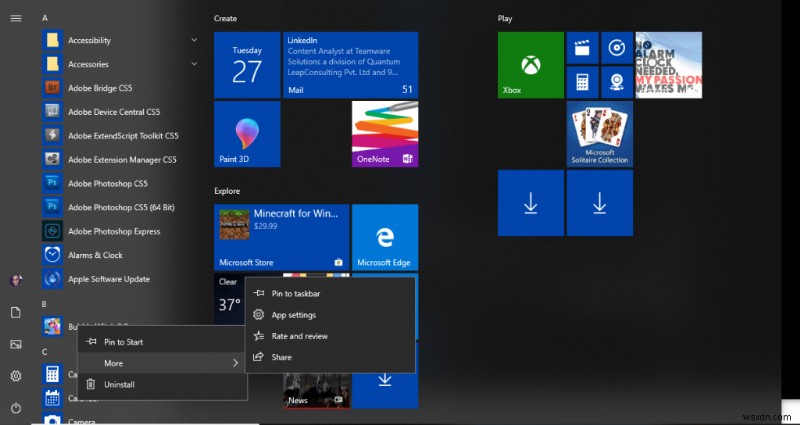800x425 pixels.
Task: Open the Calendar app icon in list
Action: [x=52, y=398]
